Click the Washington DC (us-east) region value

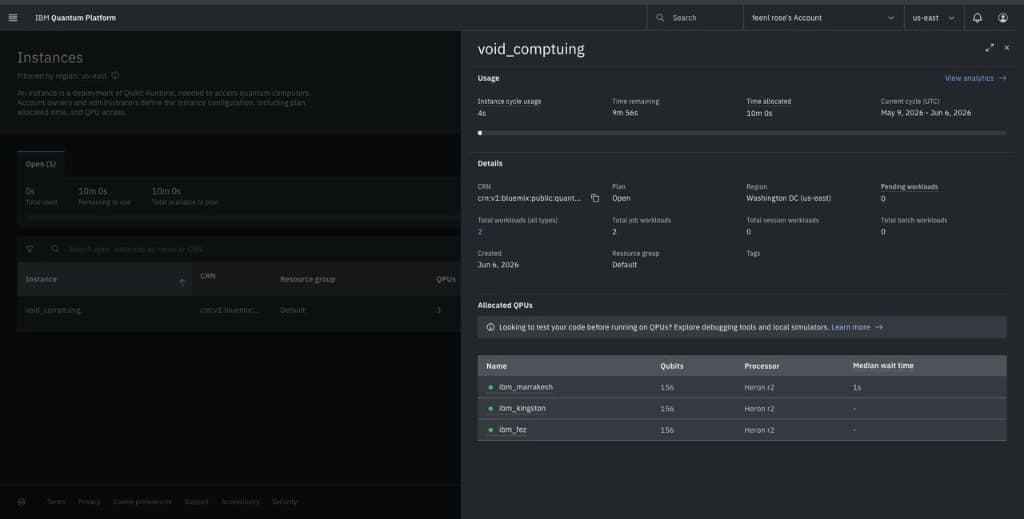coord(789,198)
